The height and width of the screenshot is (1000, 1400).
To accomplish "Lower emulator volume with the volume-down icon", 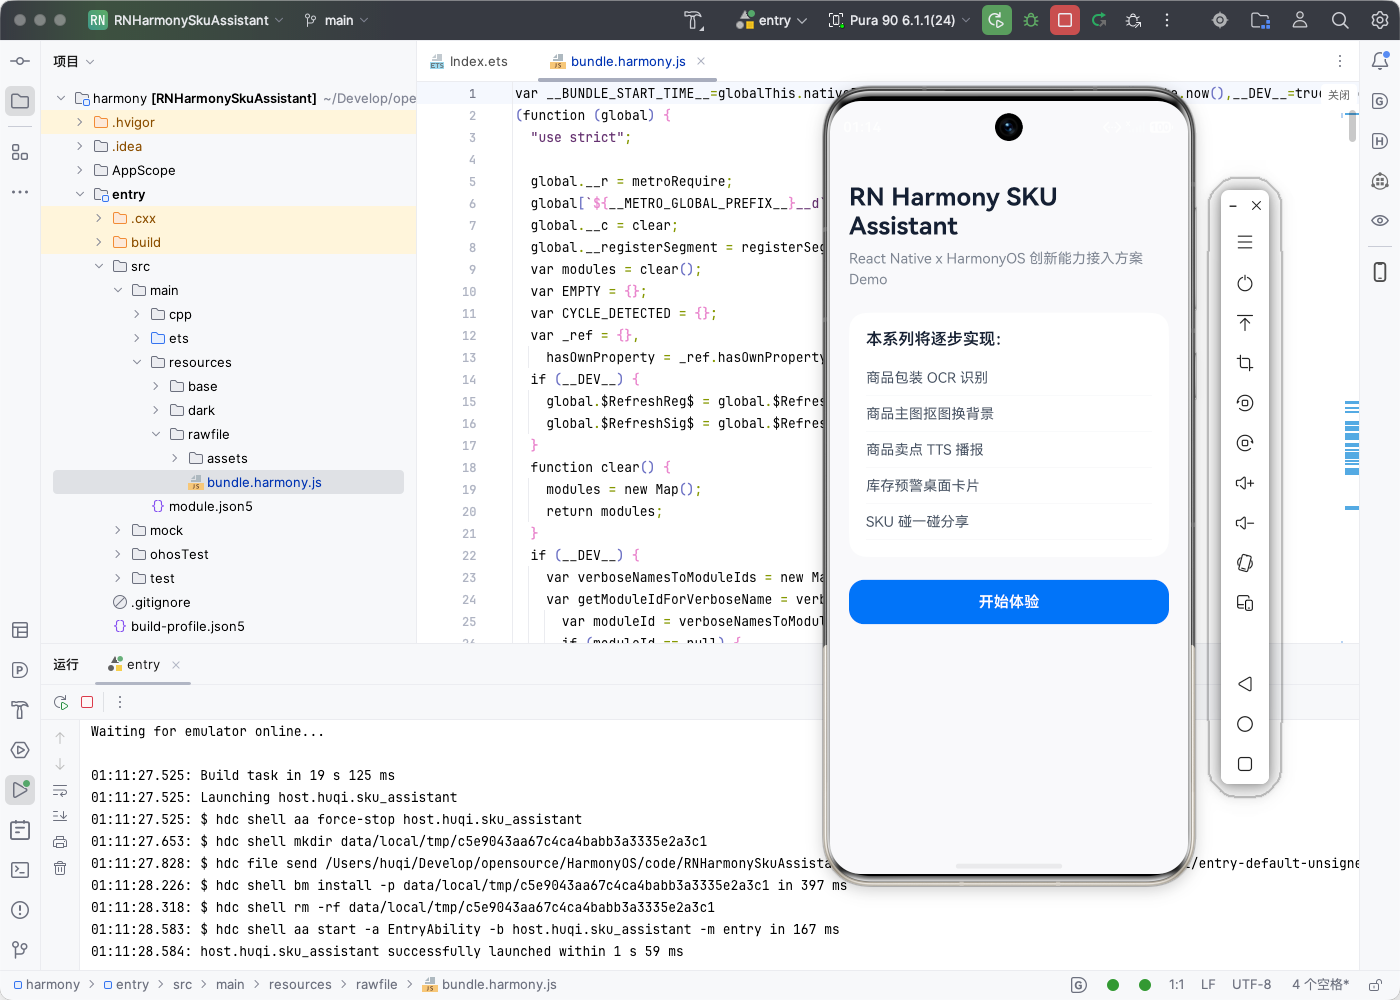I will tap(1245, 523).
